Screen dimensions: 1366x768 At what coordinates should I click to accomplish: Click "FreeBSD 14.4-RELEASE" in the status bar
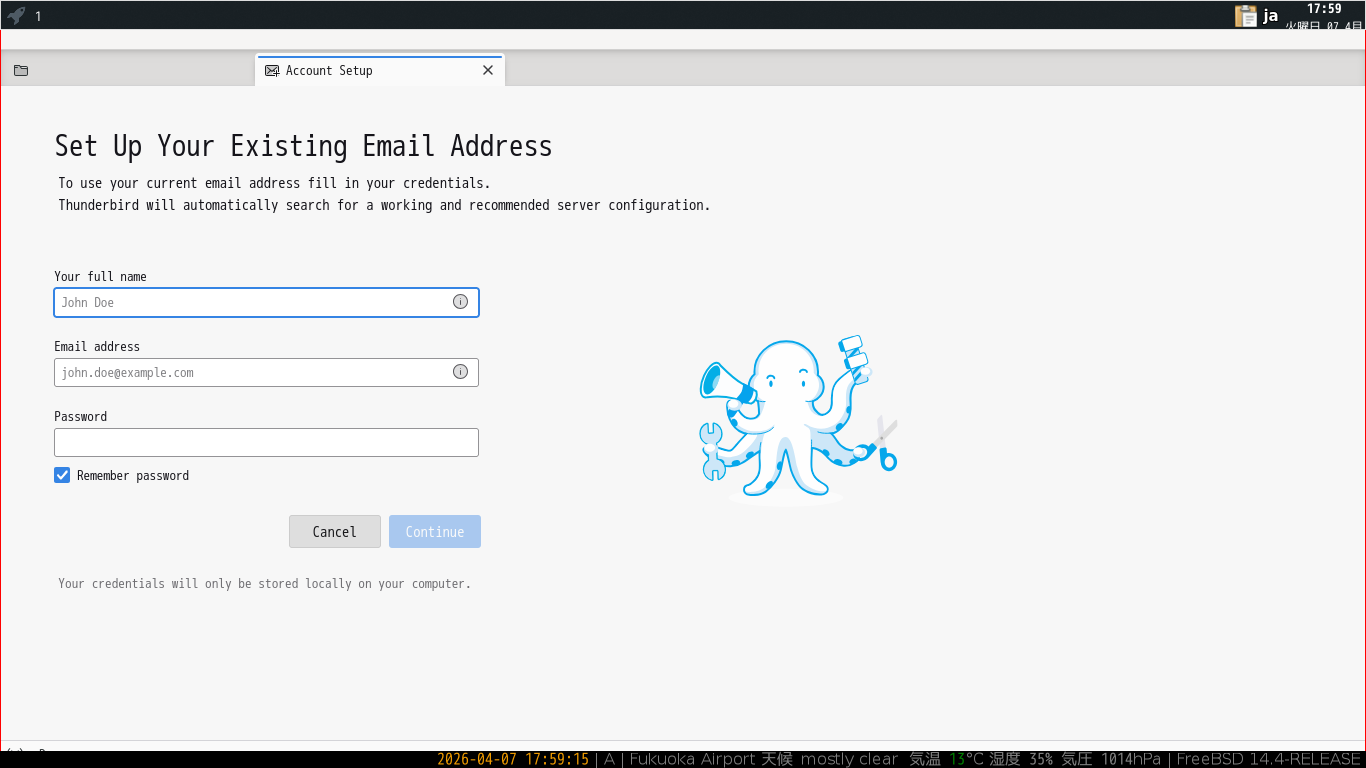(1268, 759)
